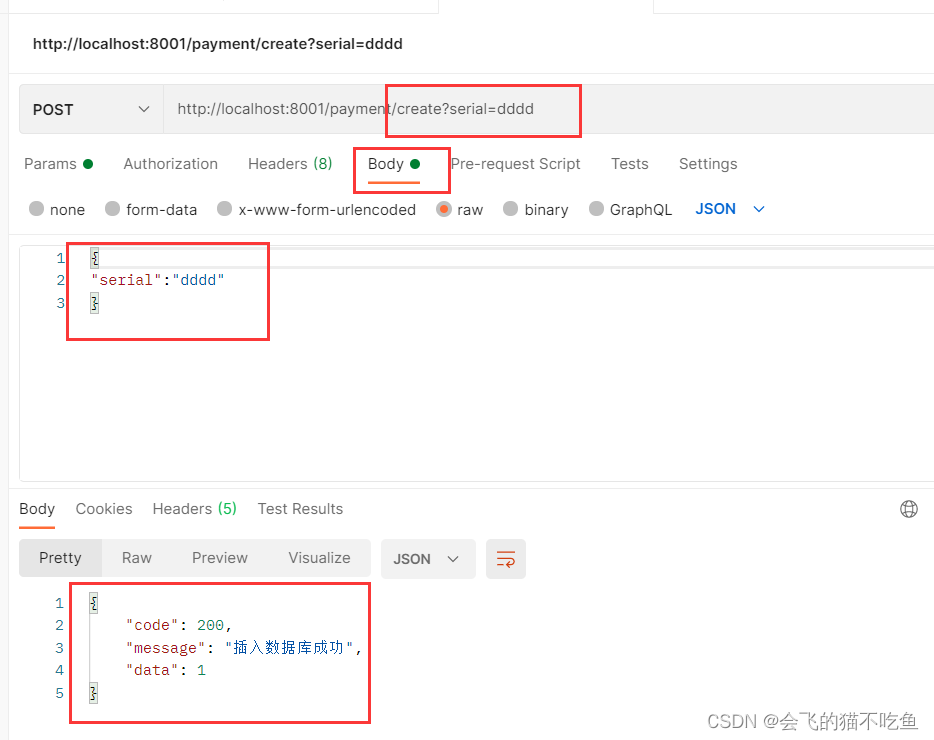Choose the binary body option
Screen dimensions: 934x740
(510, 209)
